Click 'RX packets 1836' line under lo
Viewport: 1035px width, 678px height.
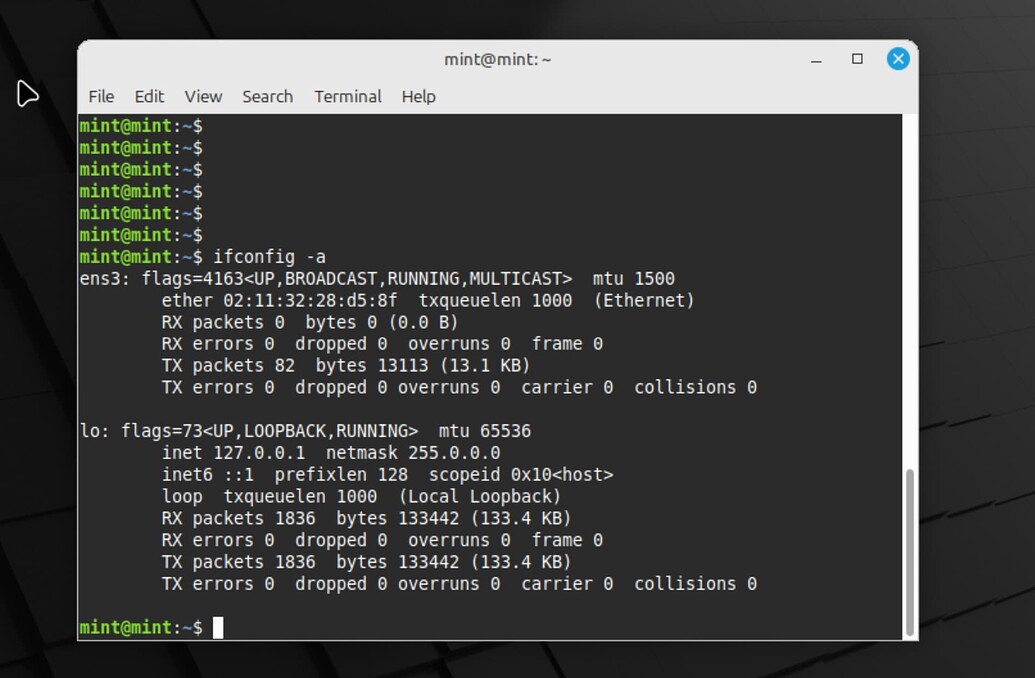click(366, 518)
